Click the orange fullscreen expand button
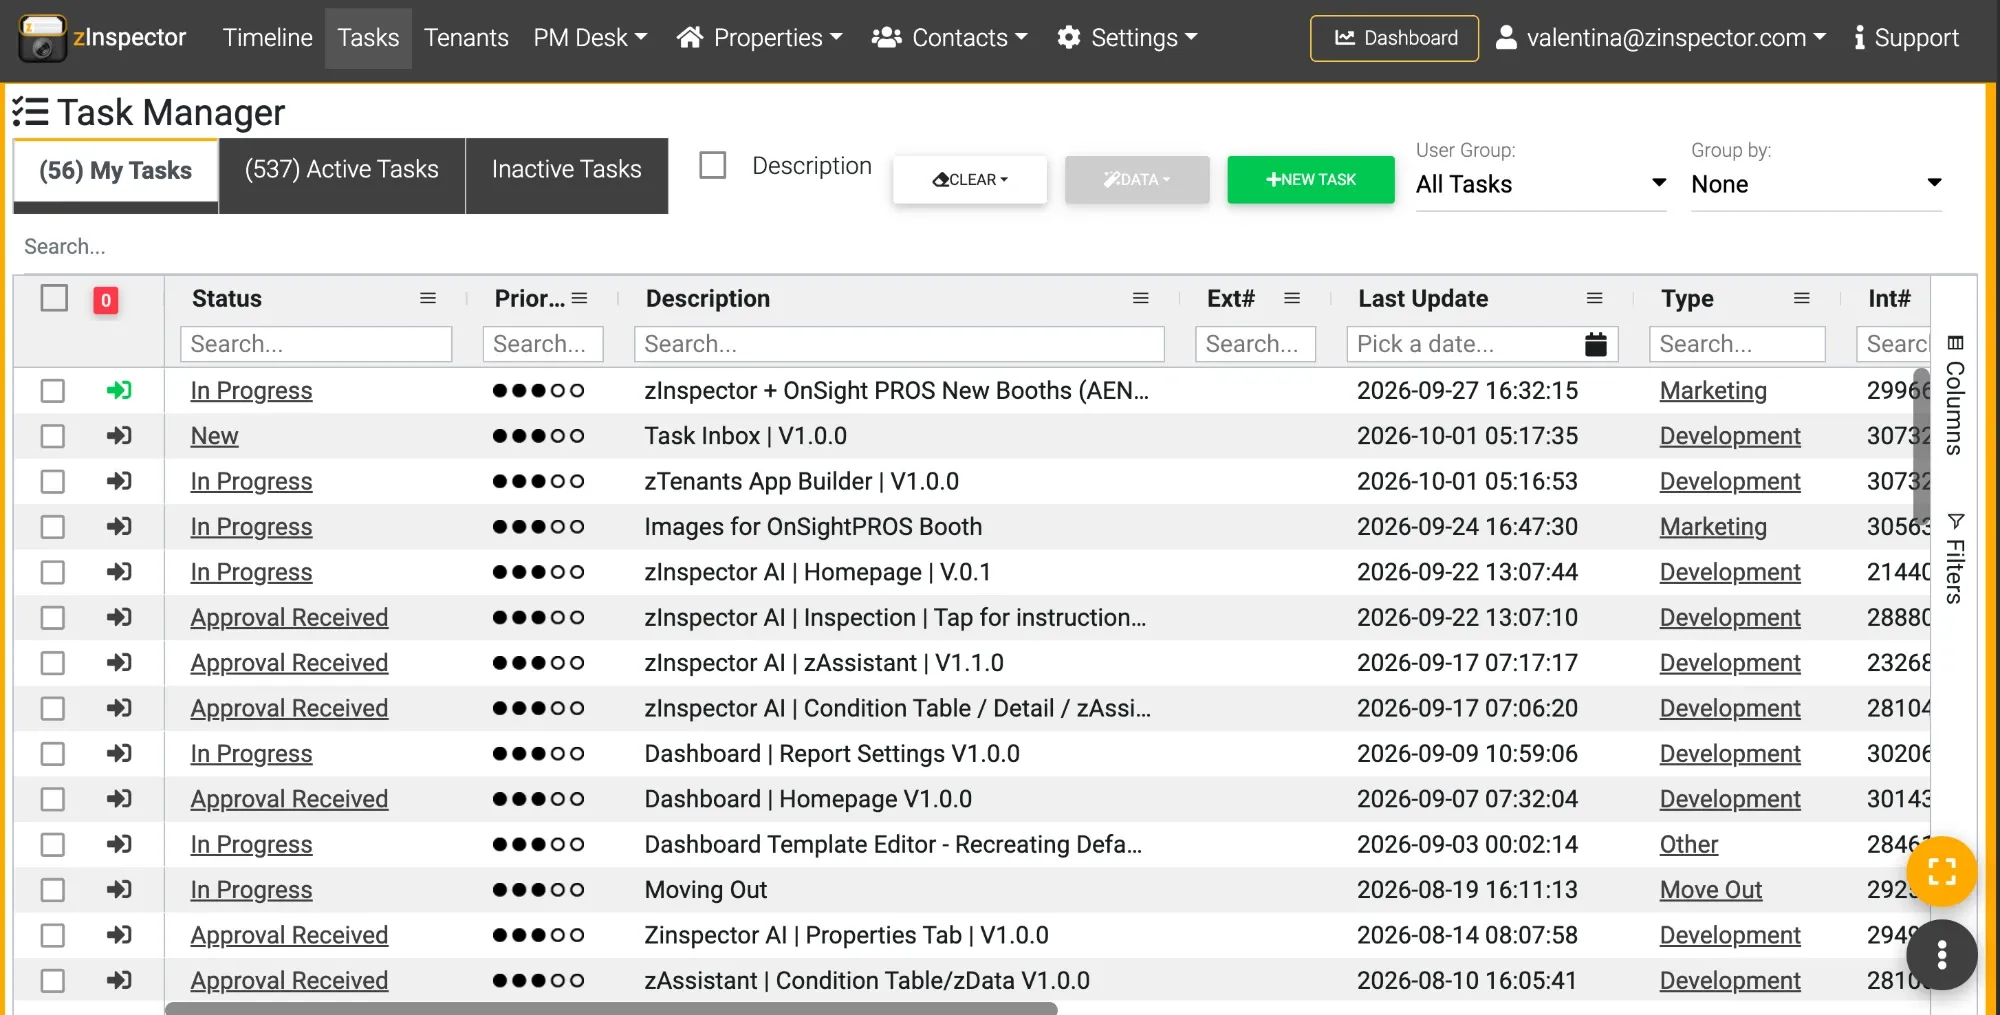Image resolution: width=2000 pixels, height=1015 pixels. pyautogui.click(x=1941, y=871)
